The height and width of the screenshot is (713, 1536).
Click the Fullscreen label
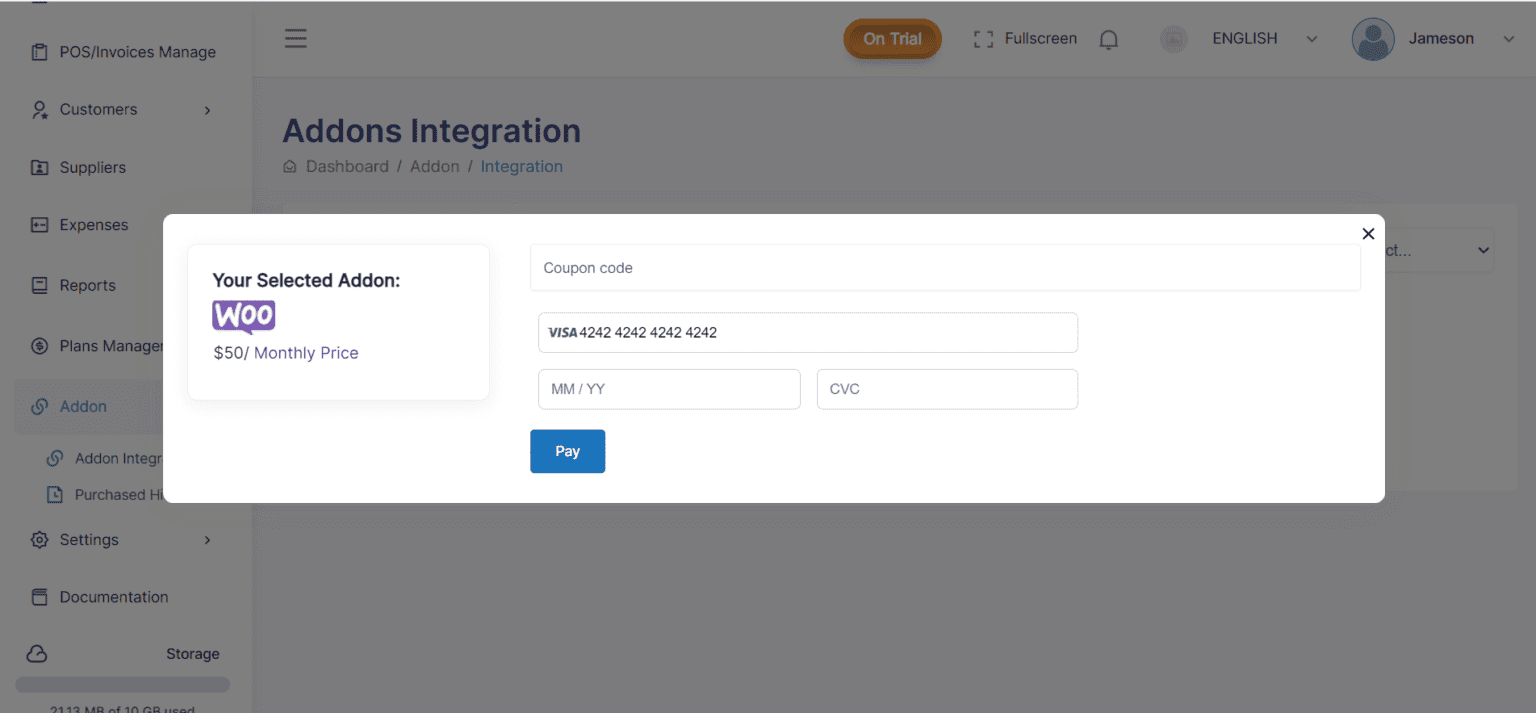1040,39
